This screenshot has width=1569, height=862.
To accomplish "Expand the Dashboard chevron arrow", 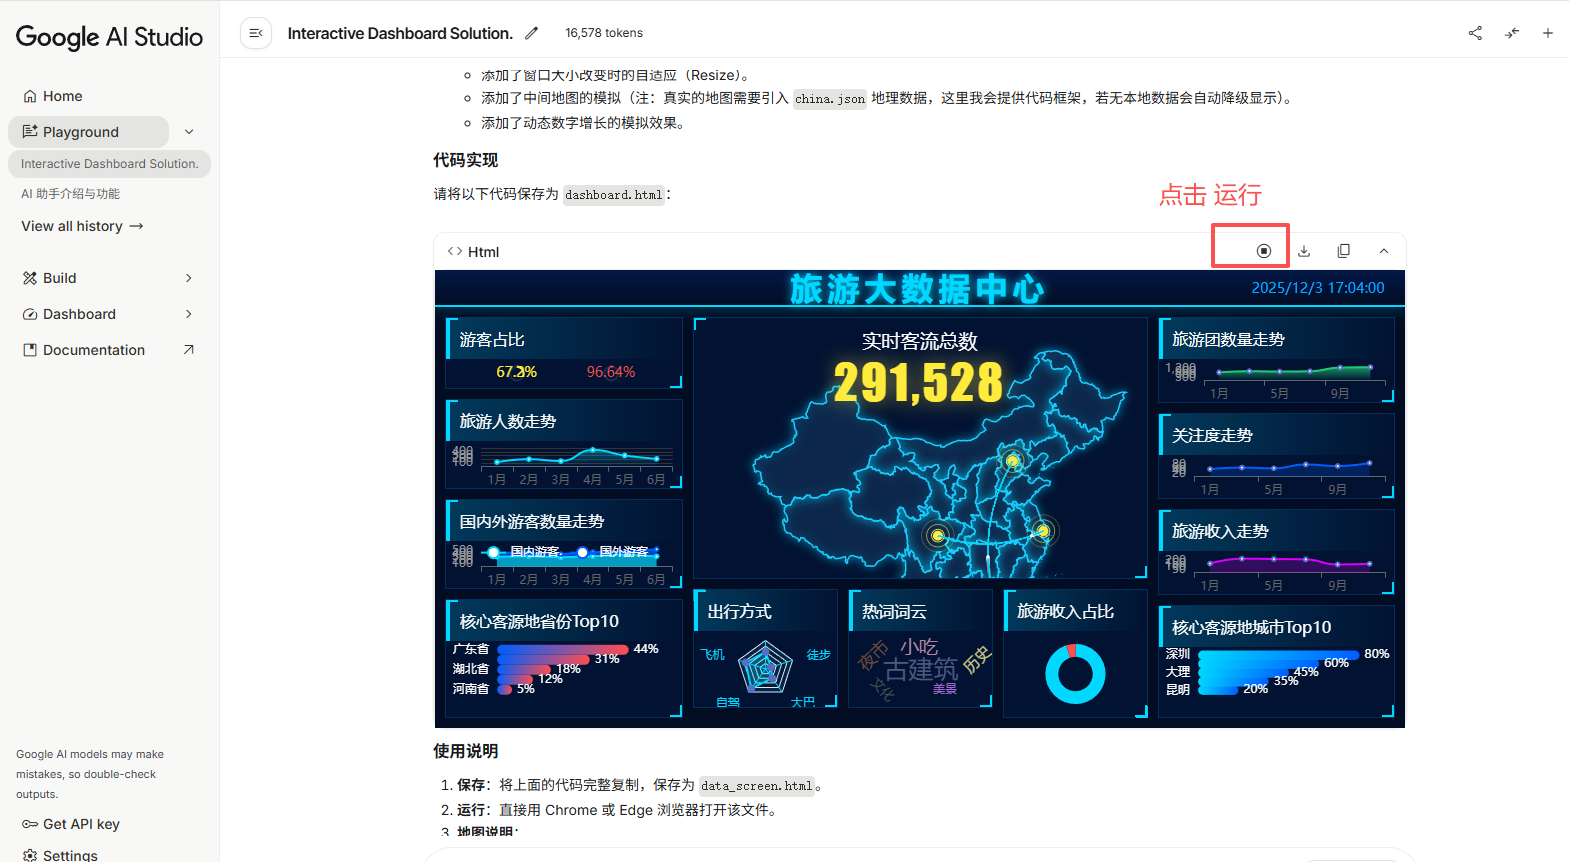I will tap(189, 314).
